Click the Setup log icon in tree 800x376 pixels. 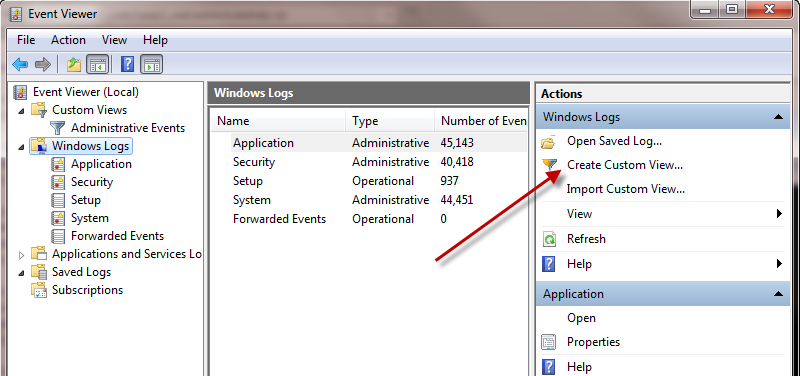58,200
